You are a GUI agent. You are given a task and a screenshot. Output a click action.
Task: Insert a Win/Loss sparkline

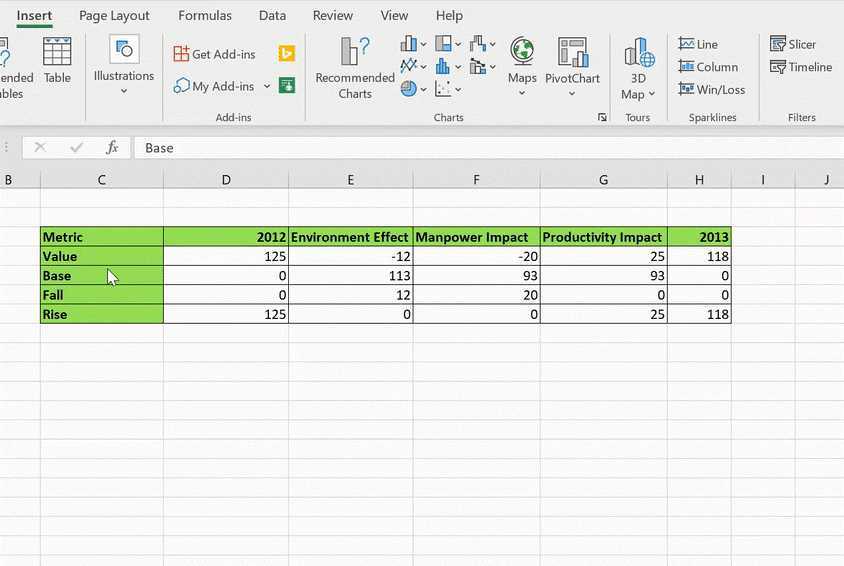(712, 89)
